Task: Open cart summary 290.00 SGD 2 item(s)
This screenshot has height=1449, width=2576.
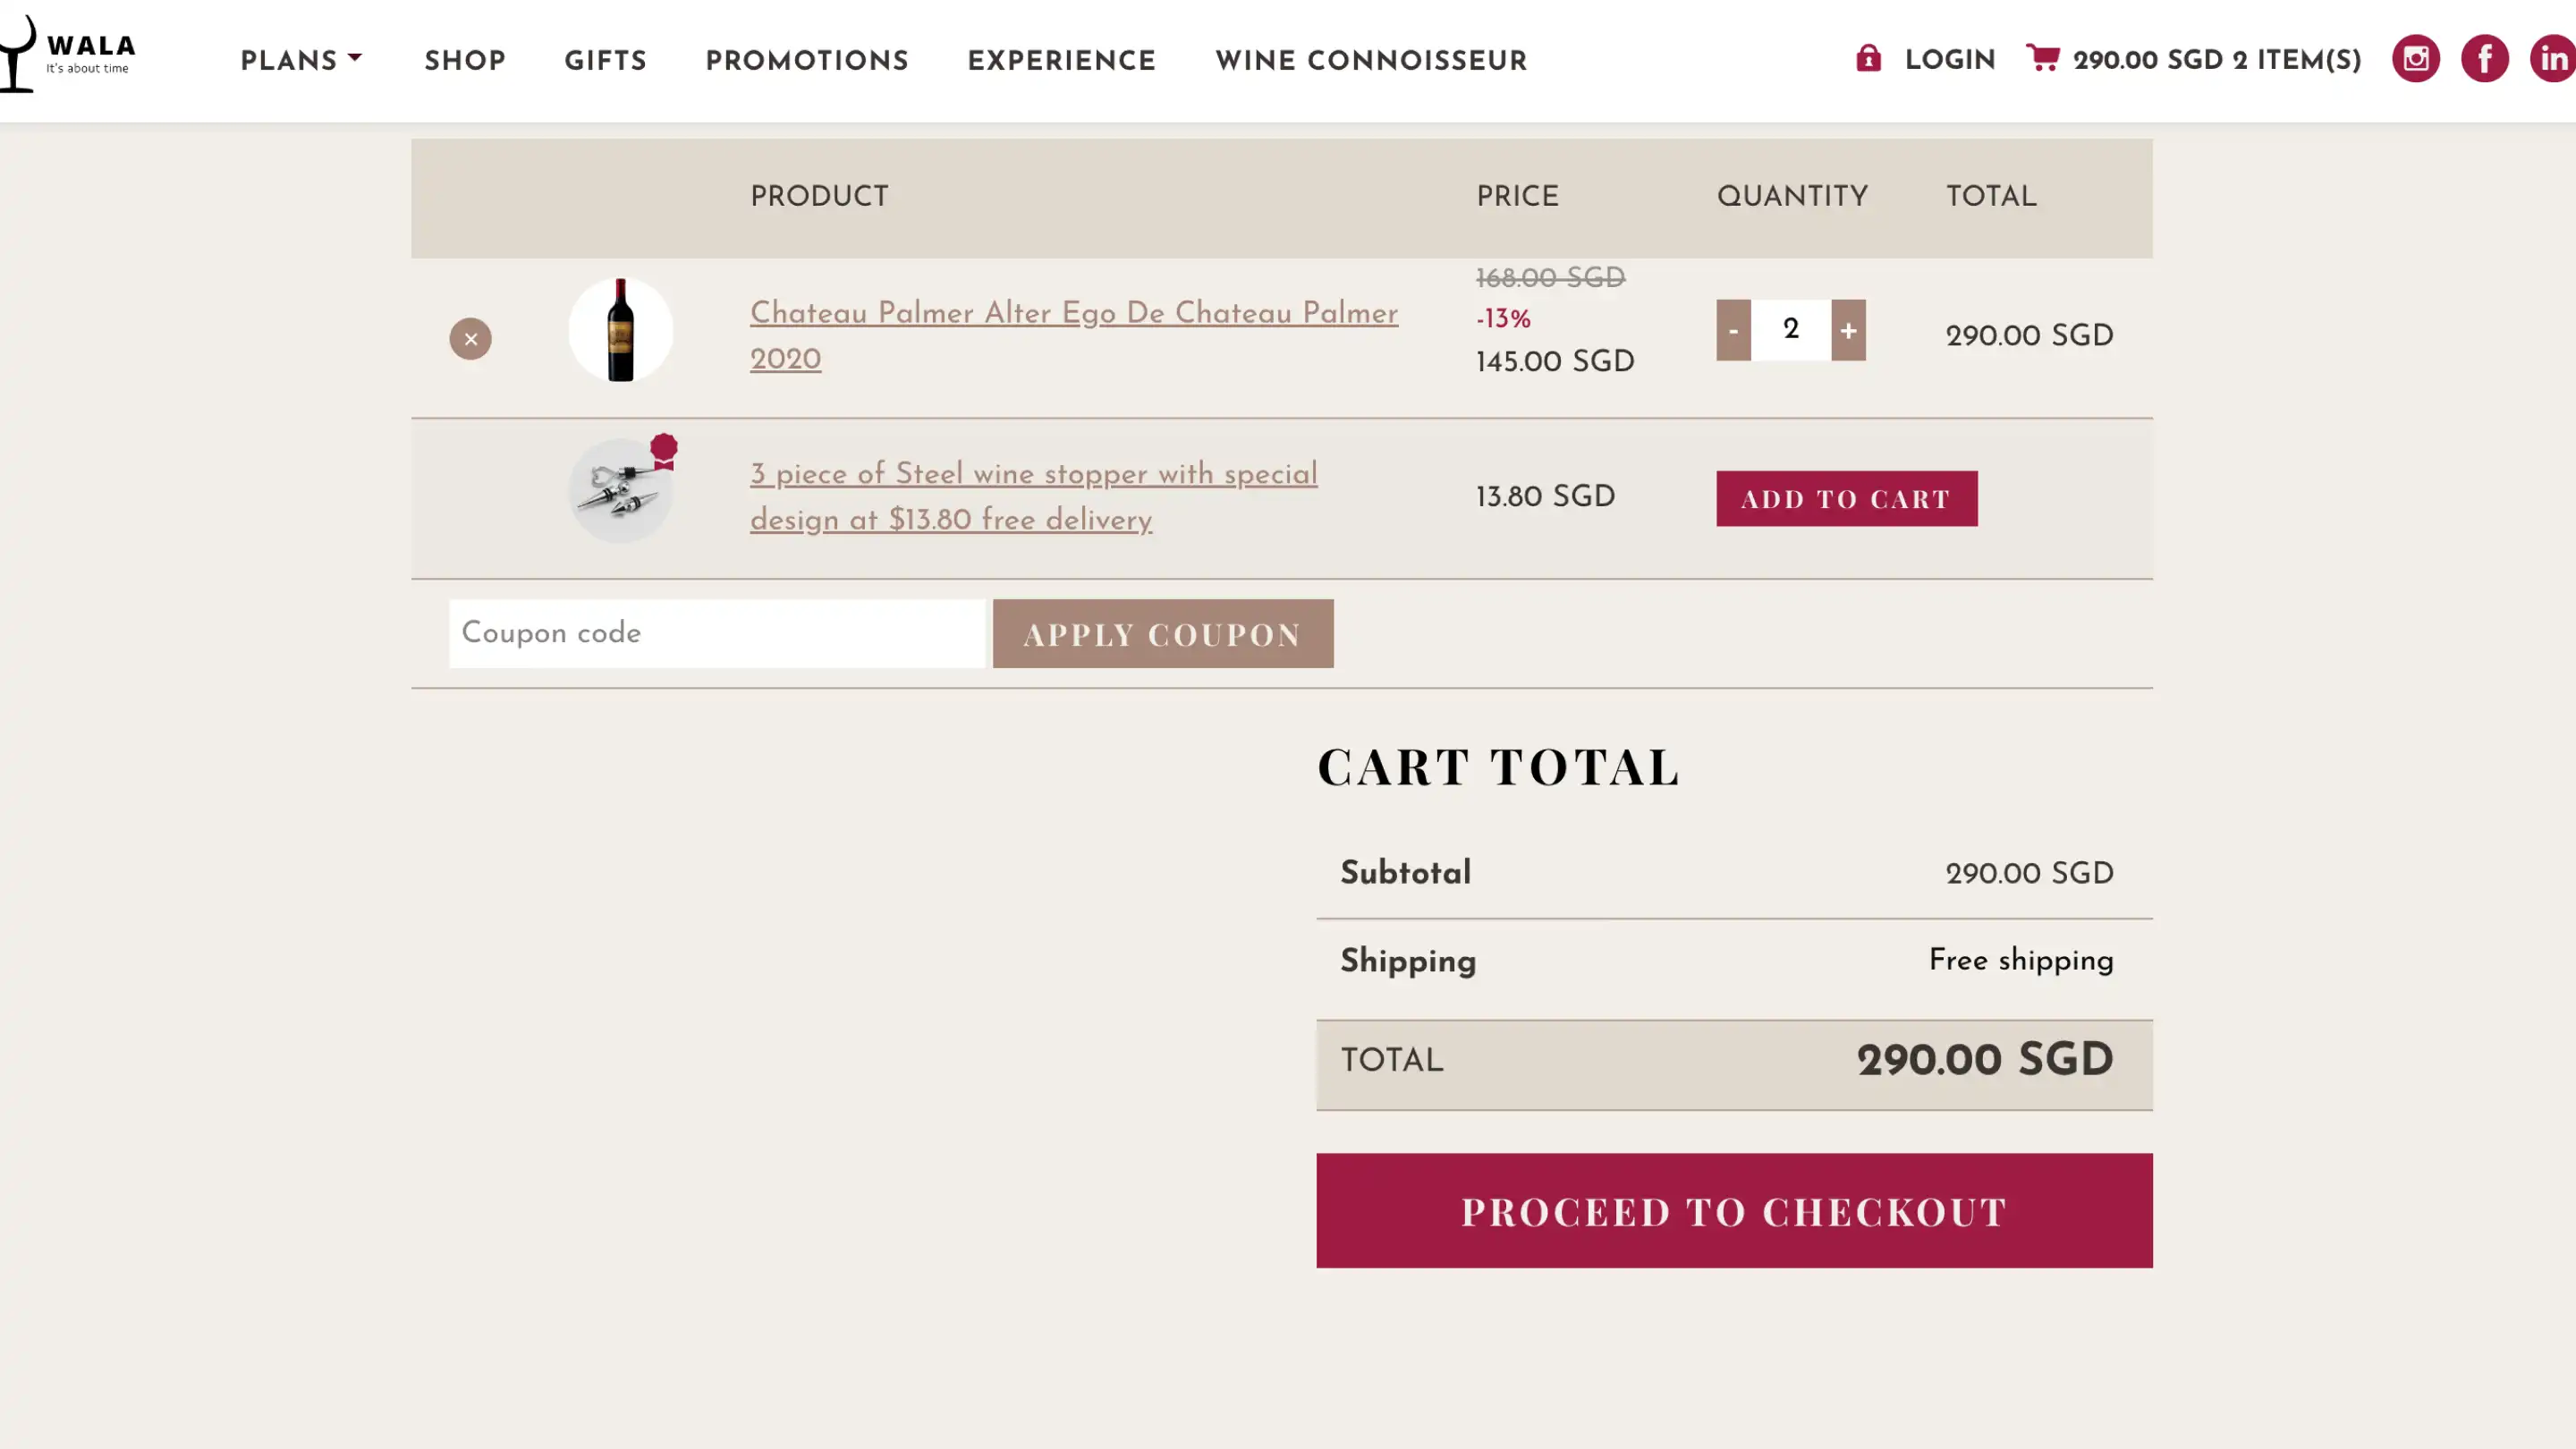Action: point(2216,60)
